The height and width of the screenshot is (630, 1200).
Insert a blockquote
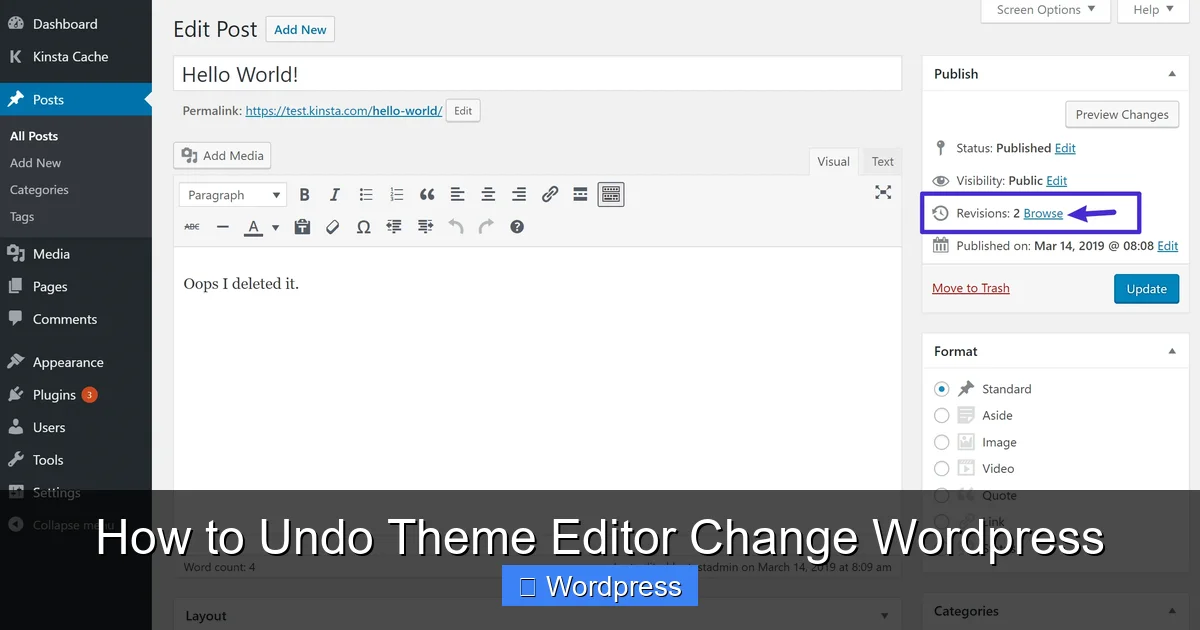427,195
